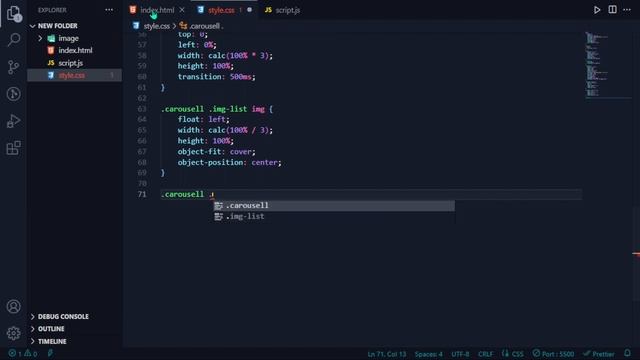Screen dimensions: 640x360
Task: Click the 'transition: 500ms;' line
Action: tap(216, 77)
